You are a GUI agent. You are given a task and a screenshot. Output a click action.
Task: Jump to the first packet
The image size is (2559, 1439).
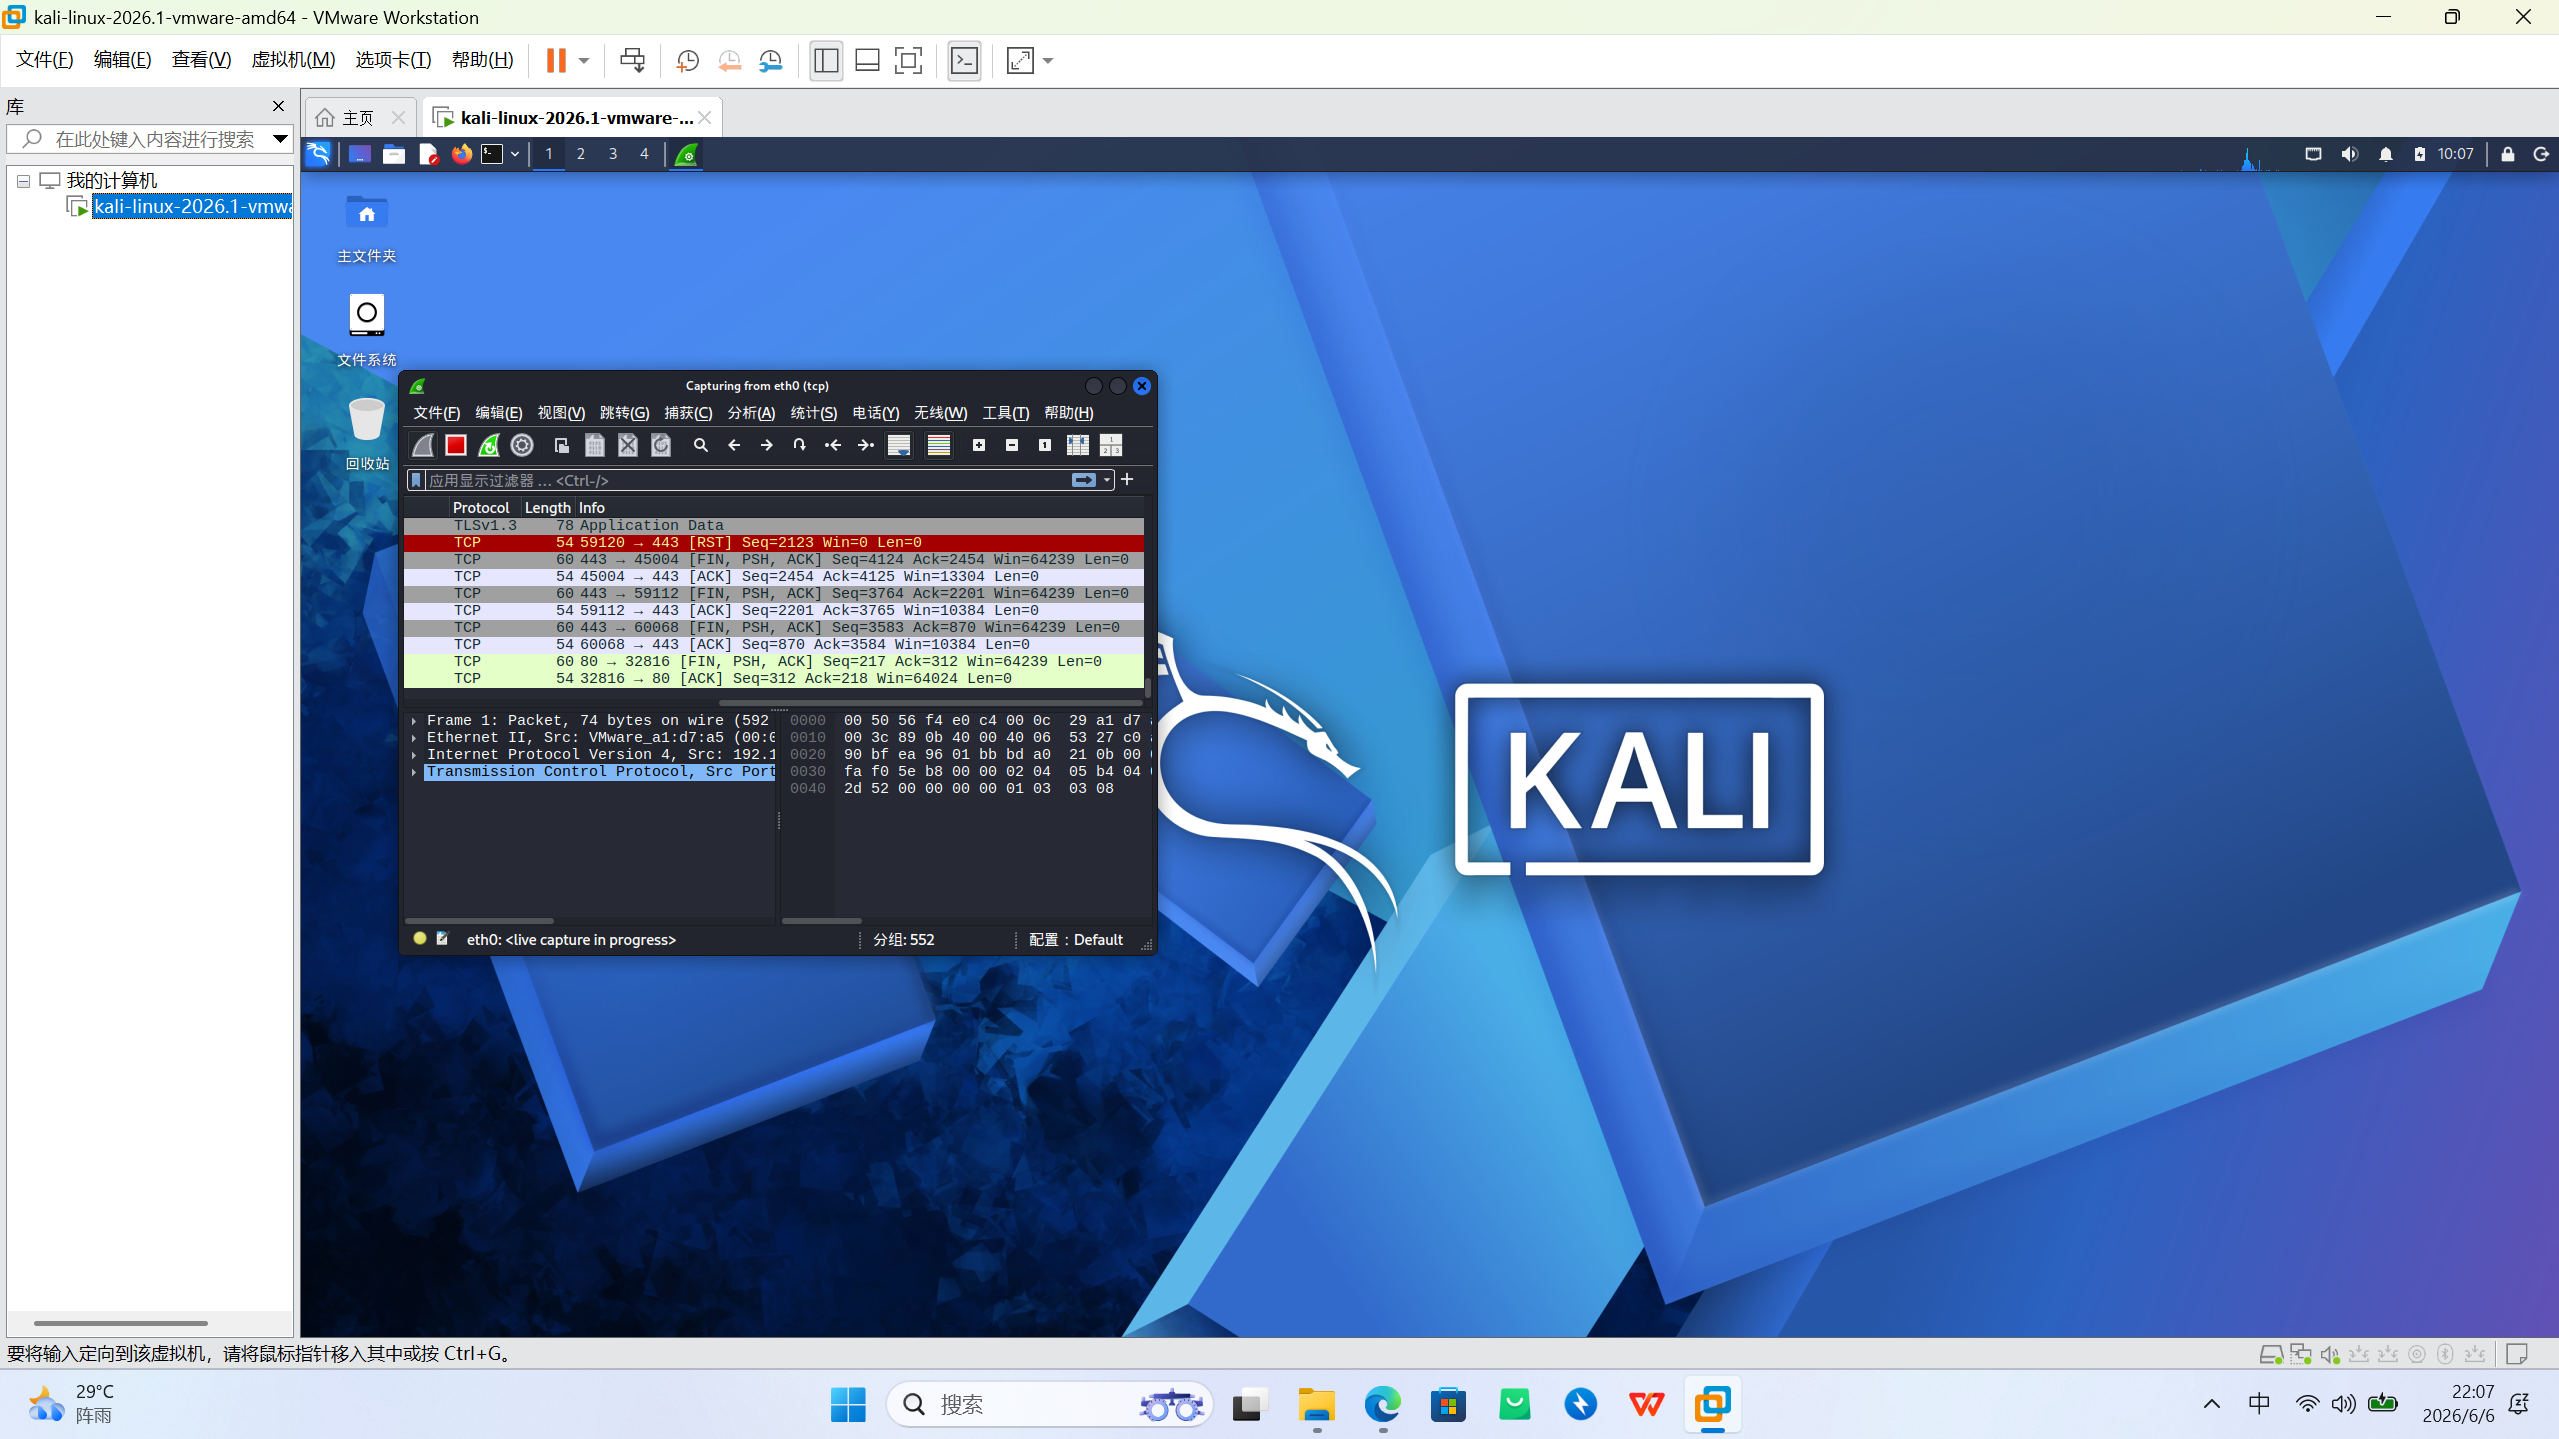pyautogui.click(x=832, y=445)
